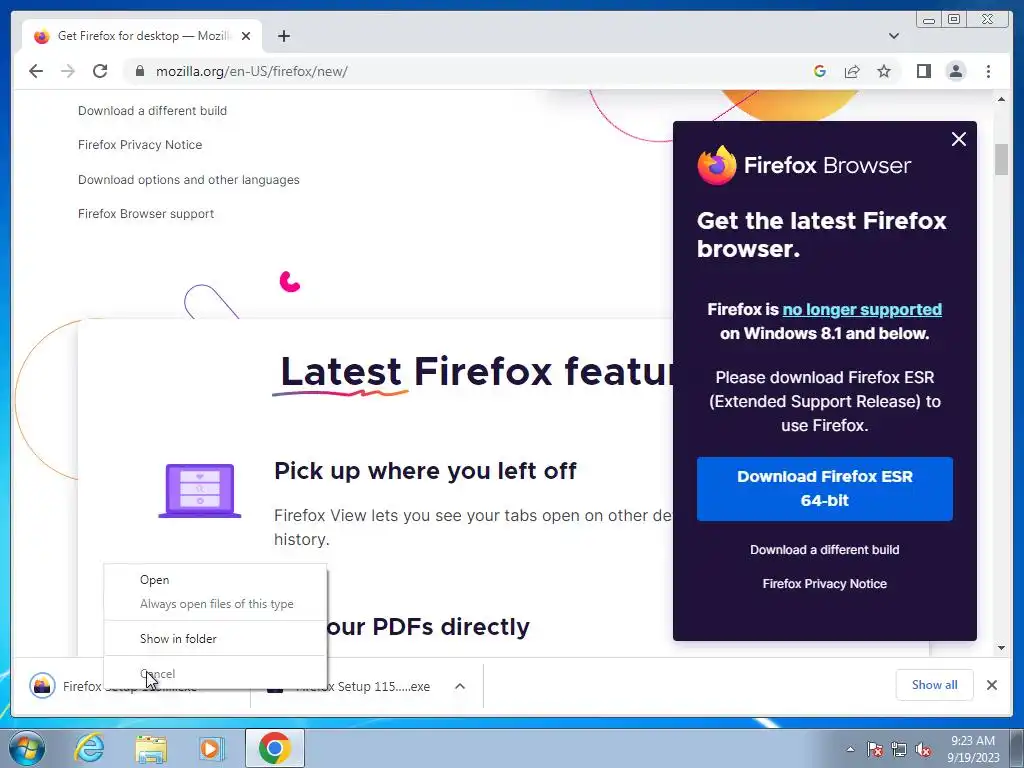Select Always open files of this type

pyautogui.click(x=215, y=604)
